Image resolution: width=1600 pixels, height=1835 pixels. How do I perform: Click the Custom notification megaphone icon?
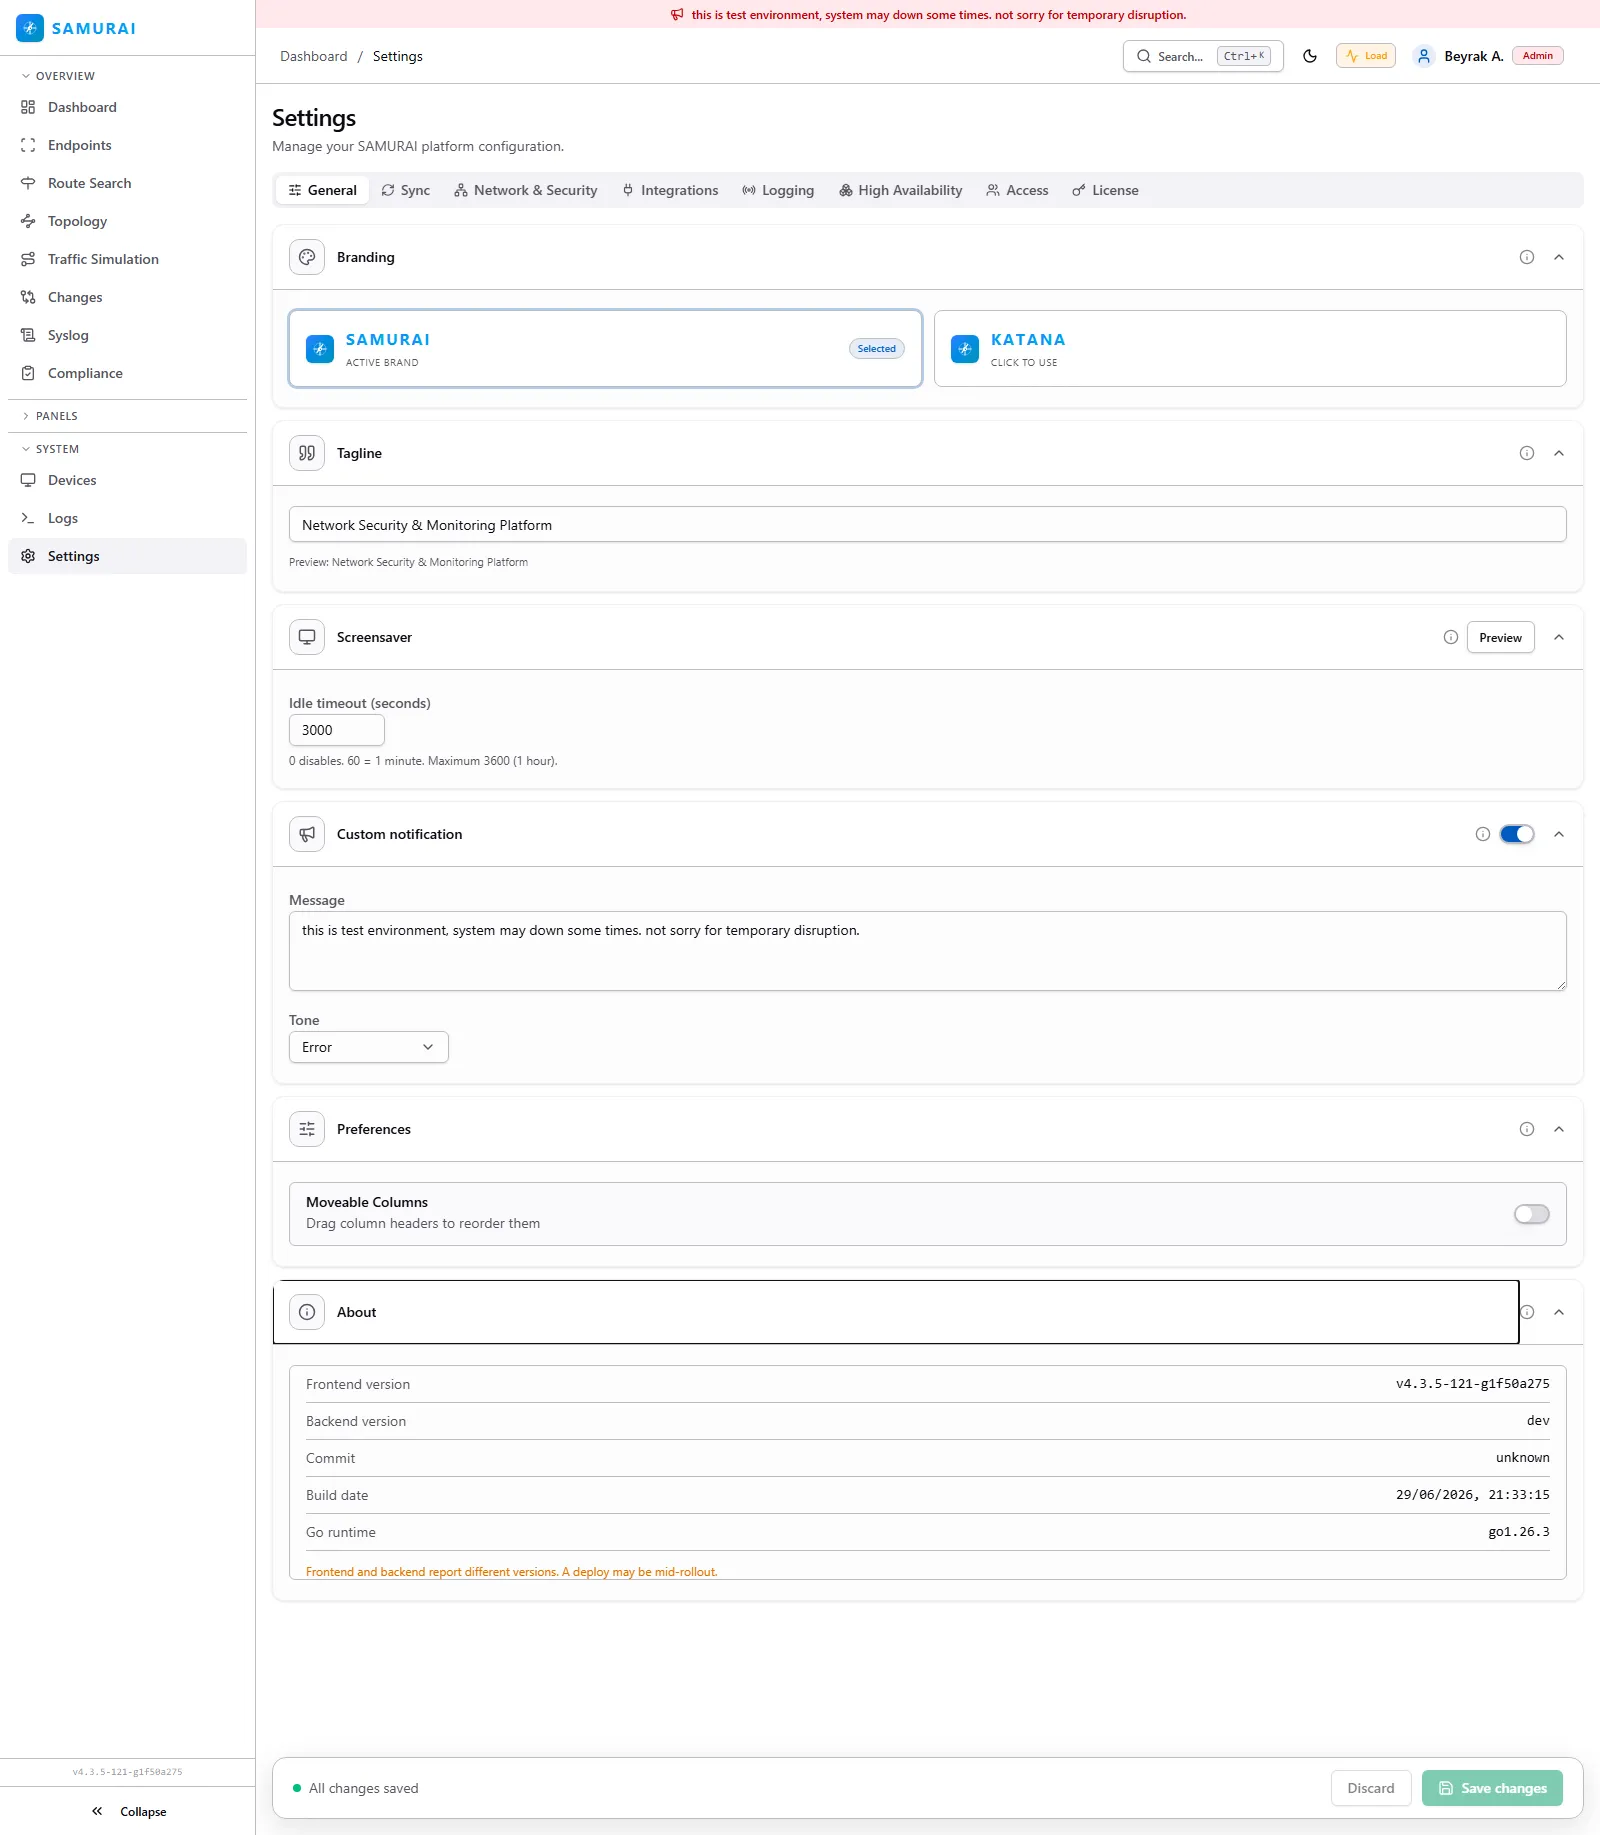307,834
